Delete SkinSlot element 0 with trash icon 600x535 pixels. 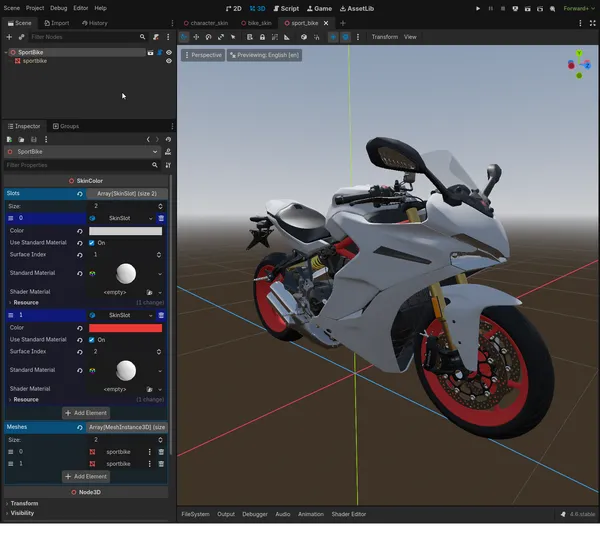pos(161,218)
